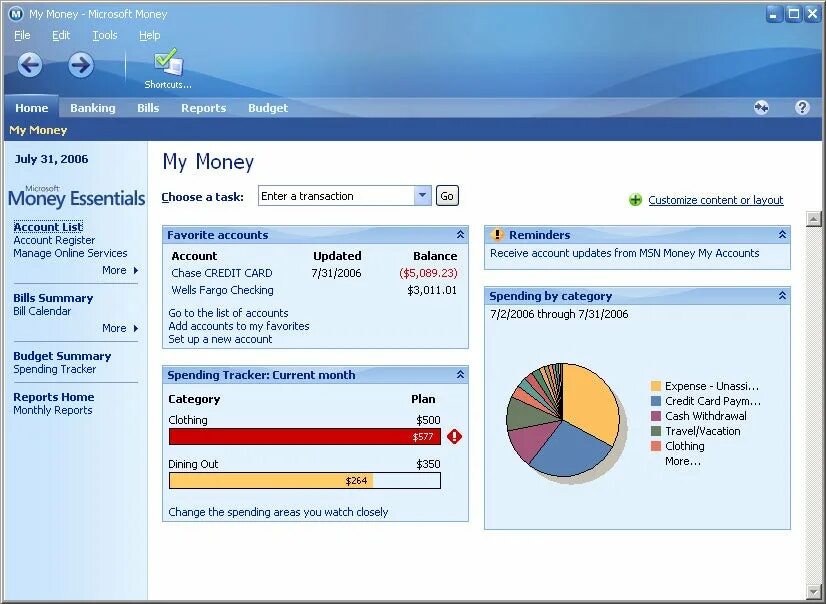Expand More under Bills Summary
Viewport: 826px width, 604px height.
[x=120, y=328]
